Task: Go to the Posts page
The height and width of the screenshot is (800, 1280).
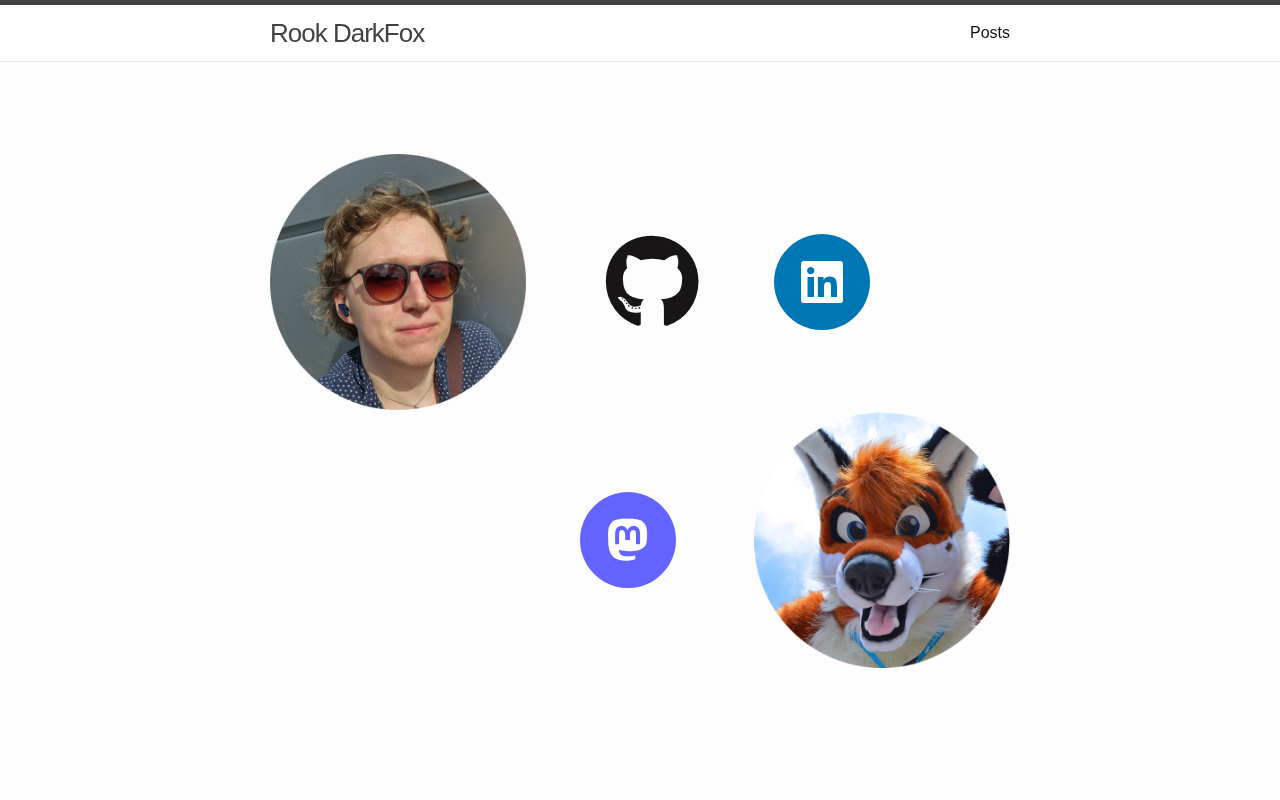Action: tap(990, 33)
